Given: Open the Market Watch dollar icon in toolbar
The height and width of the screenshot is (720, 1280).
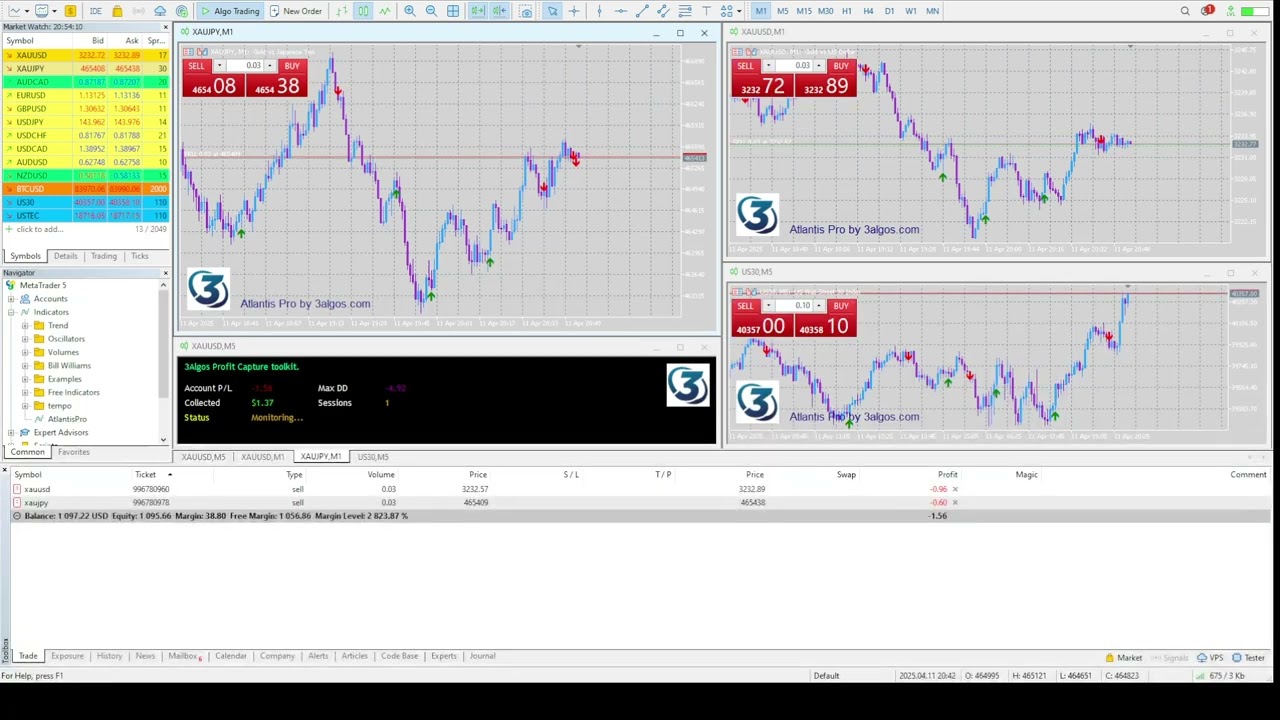Looking at the screenshot, I should (70, 11).
